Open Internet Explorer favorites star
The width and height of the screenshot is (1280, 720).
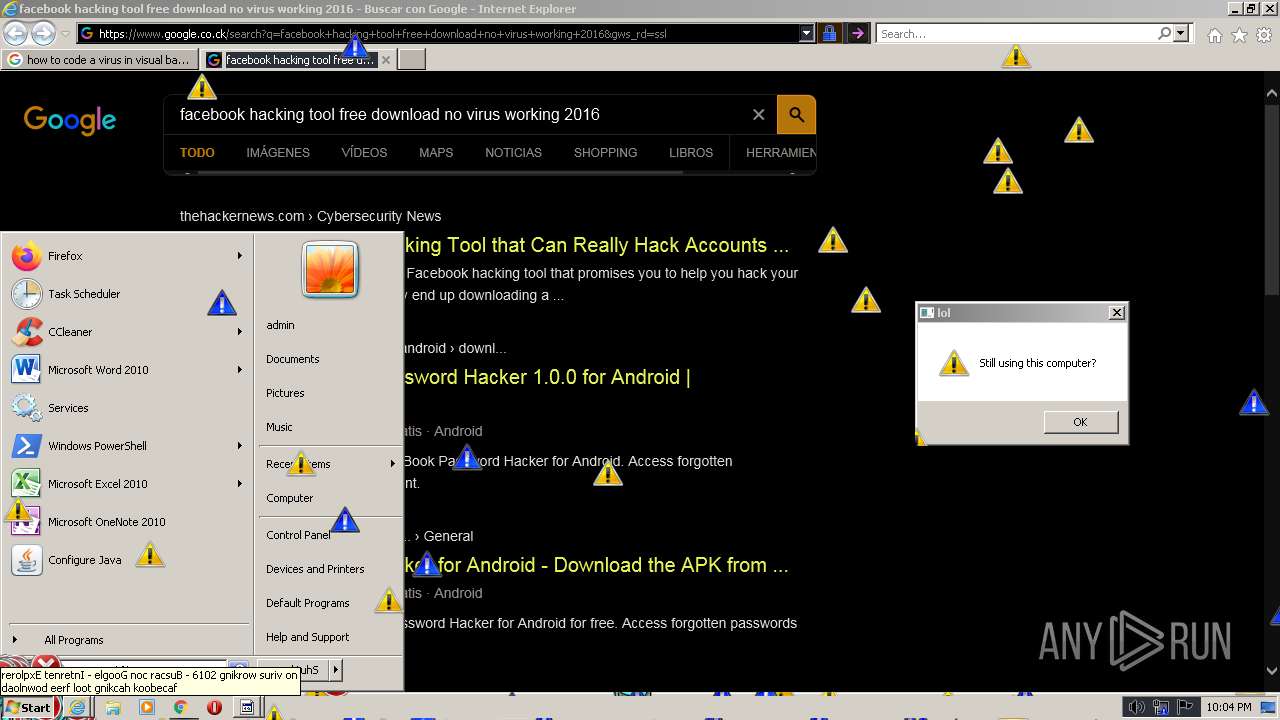coord(1239,35)
